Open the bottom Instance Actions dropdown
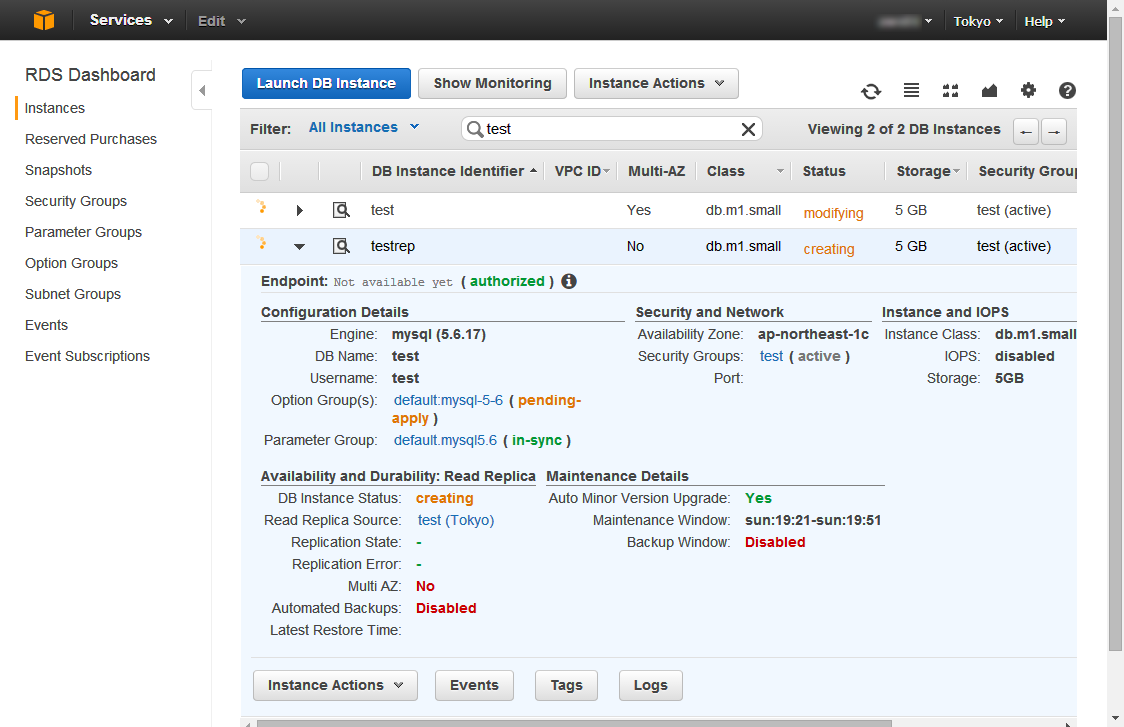 coord(335,685)
